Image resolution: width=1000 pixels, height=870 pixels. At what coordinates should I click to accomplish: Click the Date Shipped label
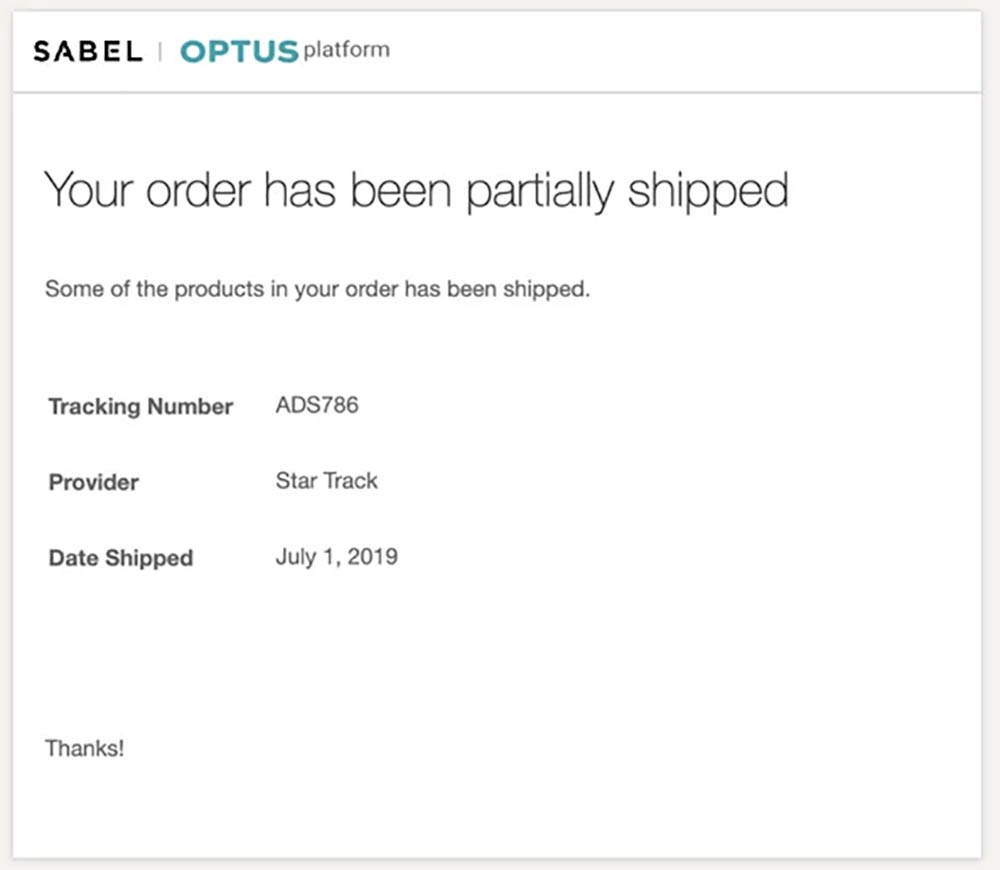click(121, 558)
